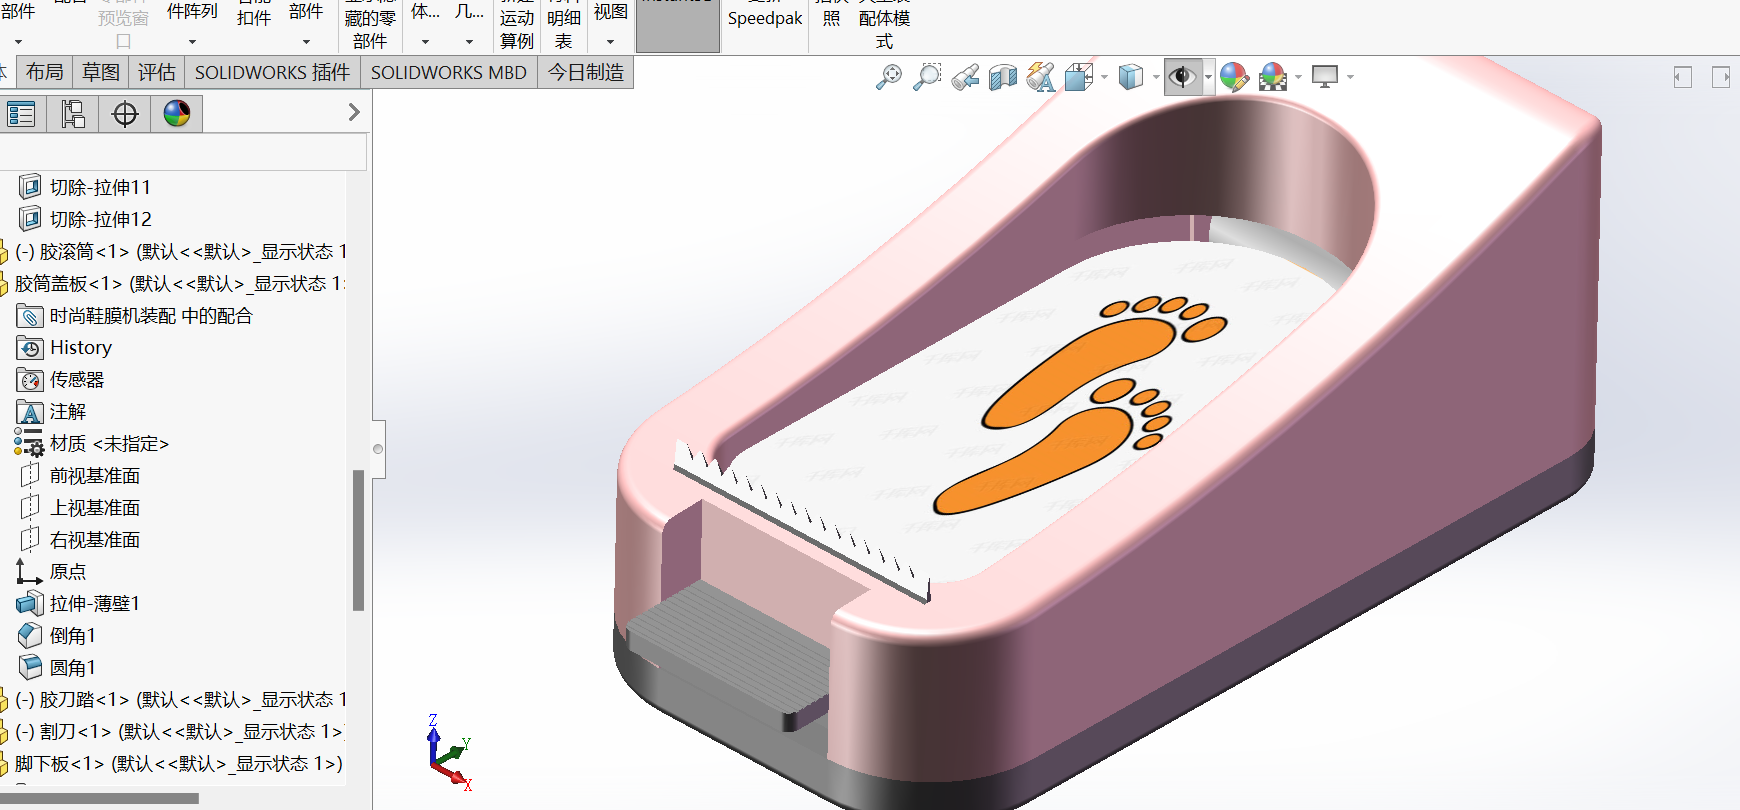1740x810 pixels.
Task: Select the (-) 胶刀踏<1> component
Action: click(x=180, y=699)
